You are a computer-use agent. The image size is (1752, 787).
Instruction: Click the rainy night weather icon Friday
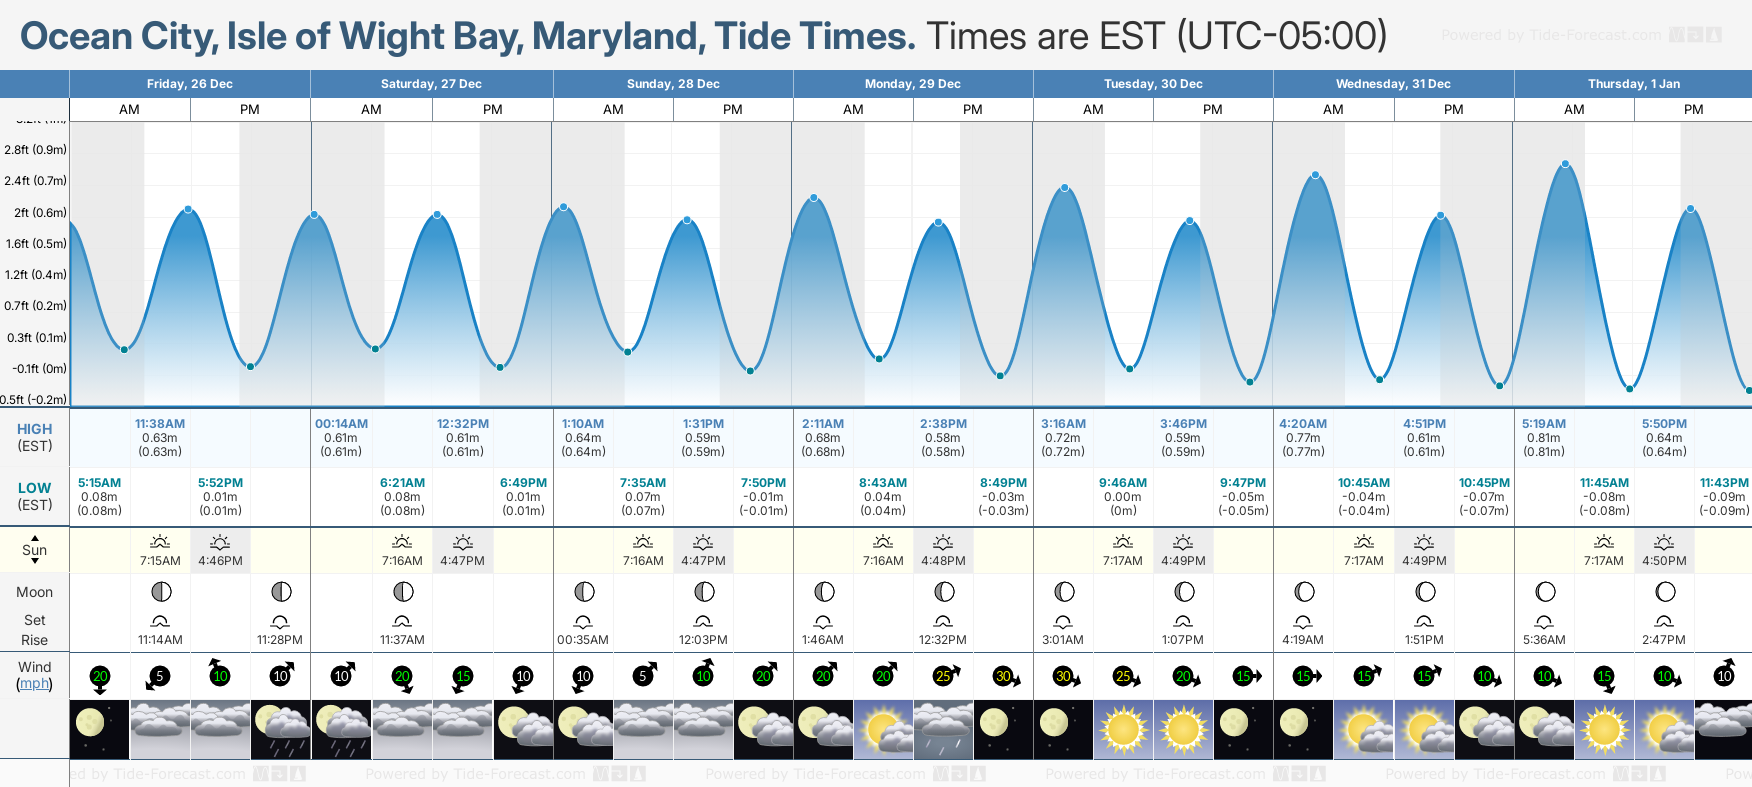click(281, 729)
